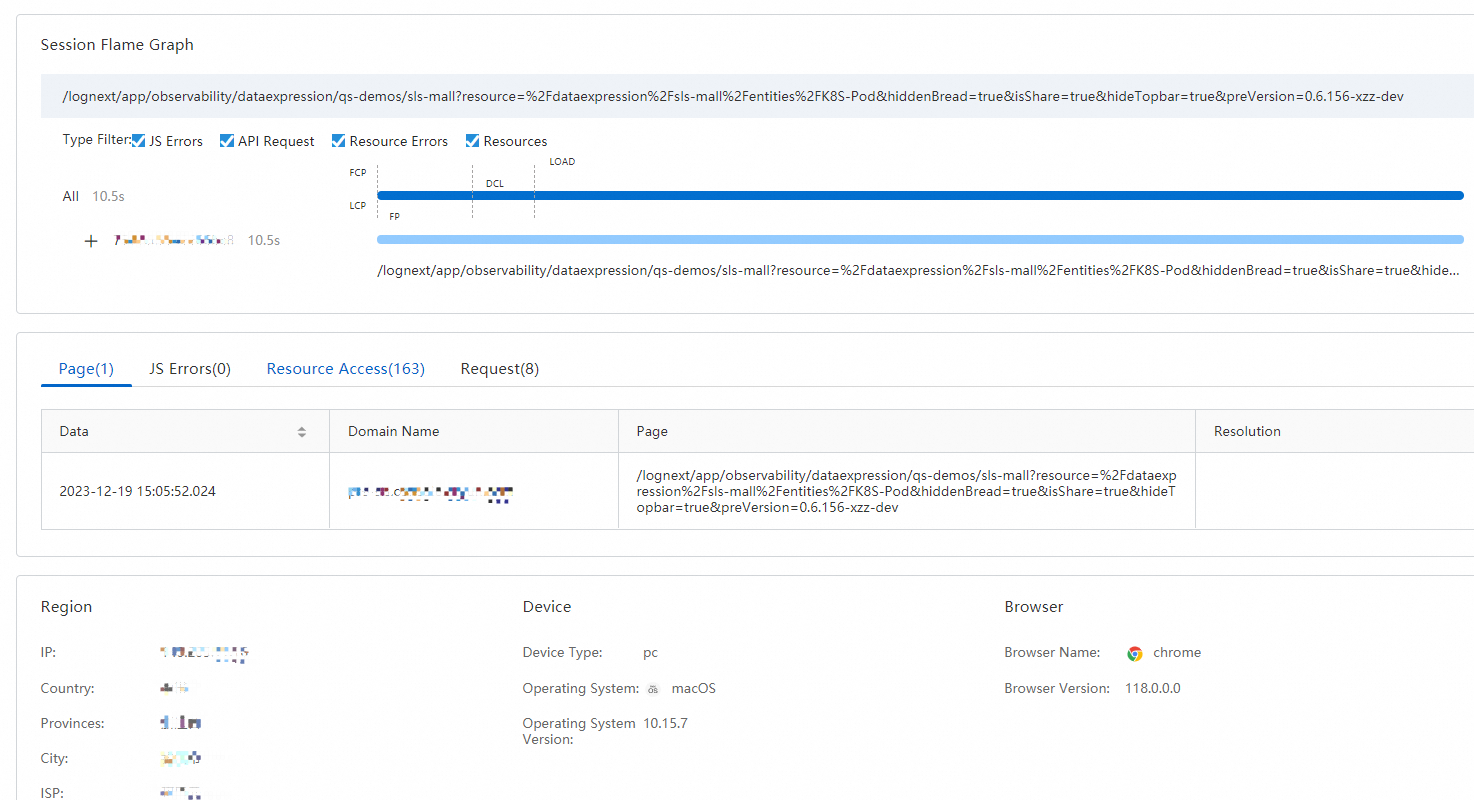Click the Chrome browser icon
This screenshot has height=800, width=1474.
tap(1135, 653)
